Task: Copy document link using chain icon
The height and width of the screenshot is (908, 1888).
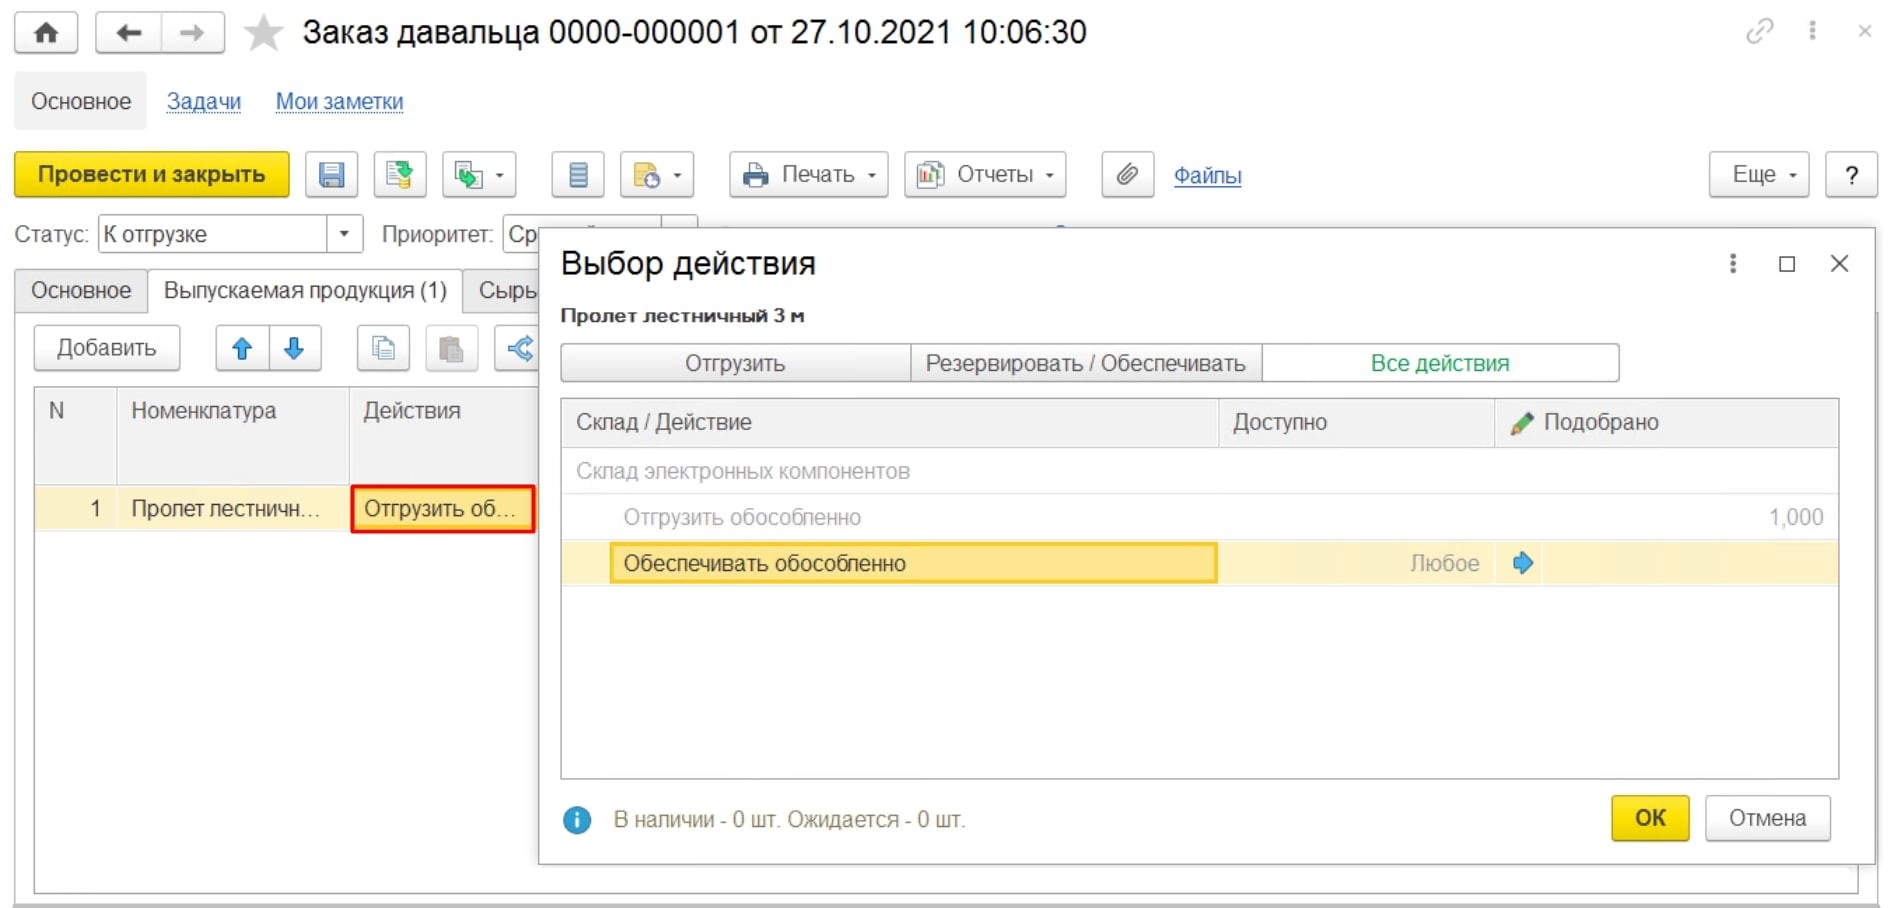Action: tap(1759, 31)
